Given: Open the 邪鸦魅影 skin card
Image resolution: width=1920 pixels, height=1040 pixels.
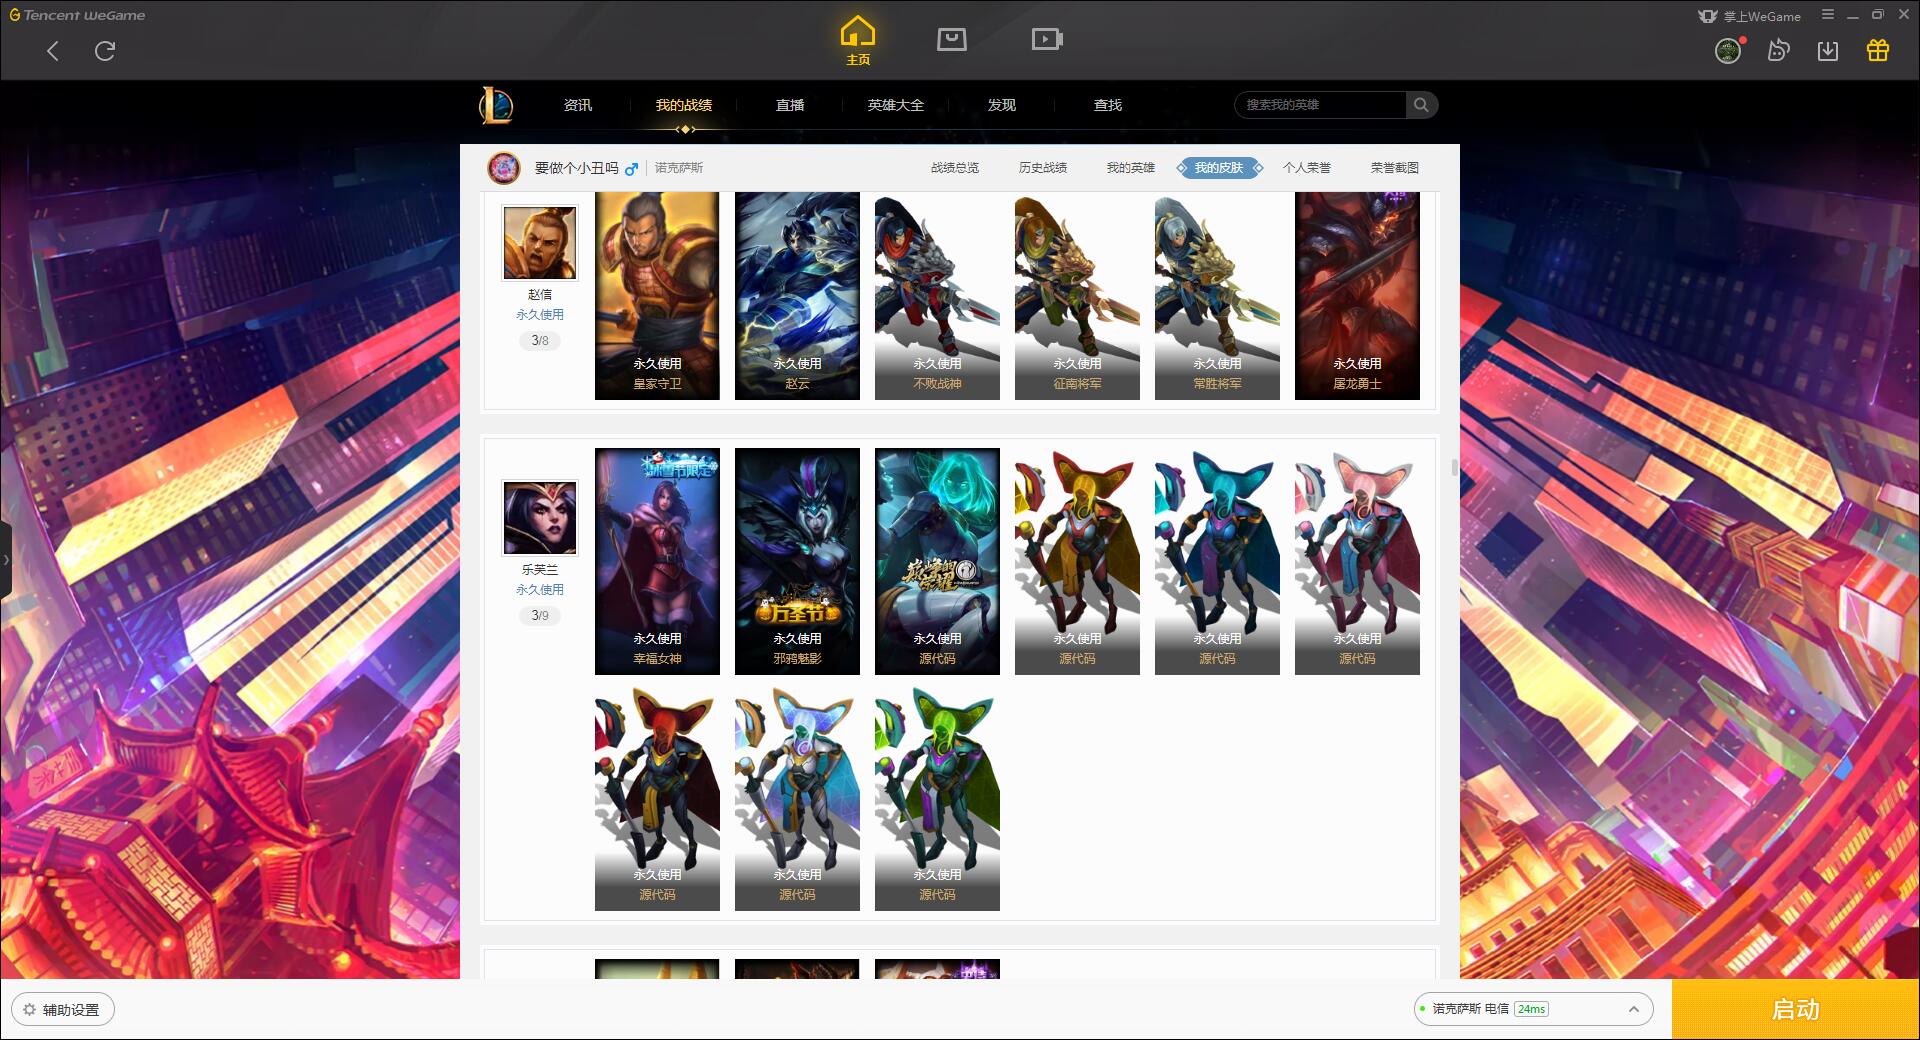Looking at the screenshot, I should [x=797, y=561].
